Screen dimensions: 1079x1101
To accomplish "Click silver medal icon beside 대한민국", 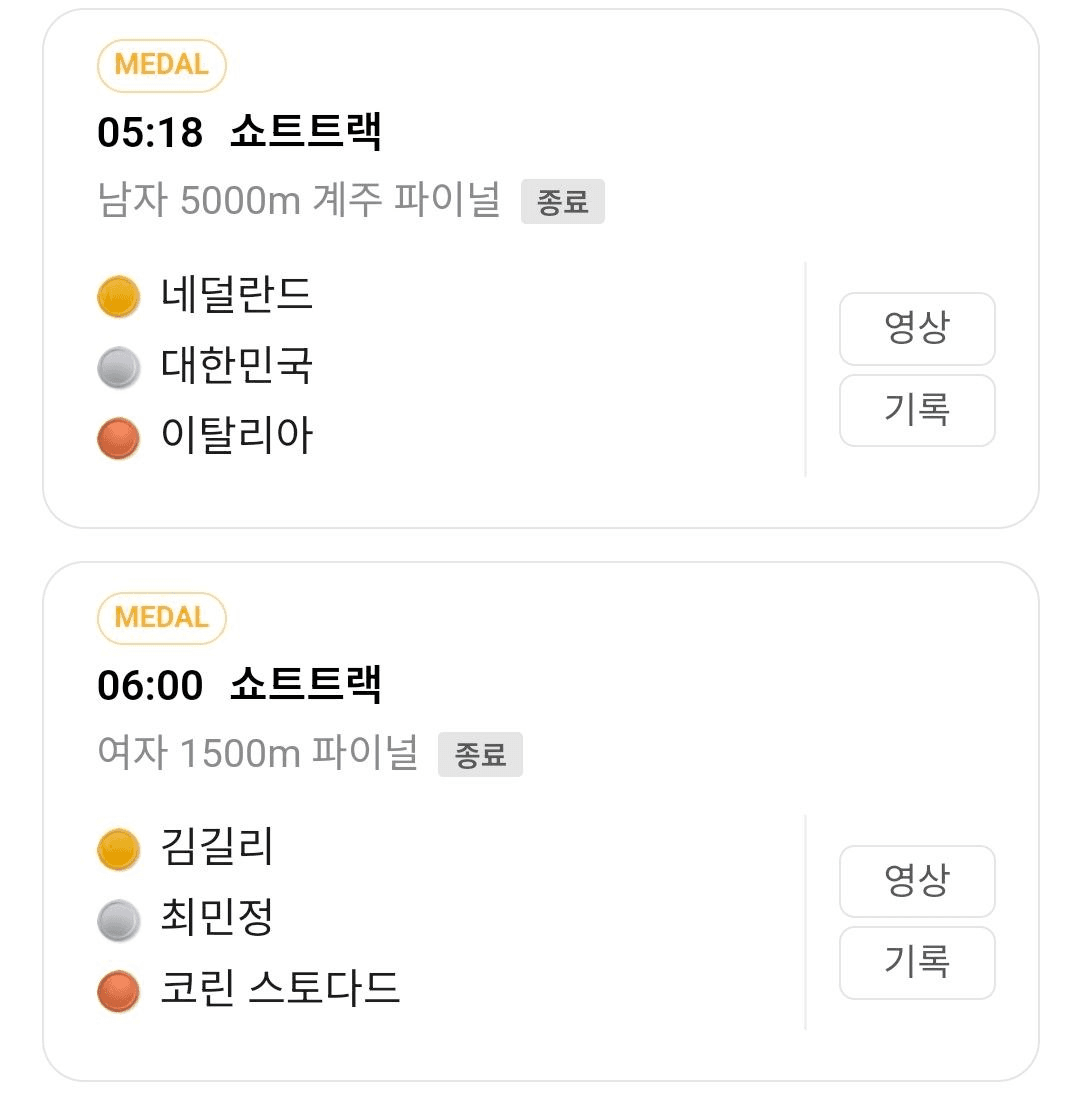I will coord(118,368).
